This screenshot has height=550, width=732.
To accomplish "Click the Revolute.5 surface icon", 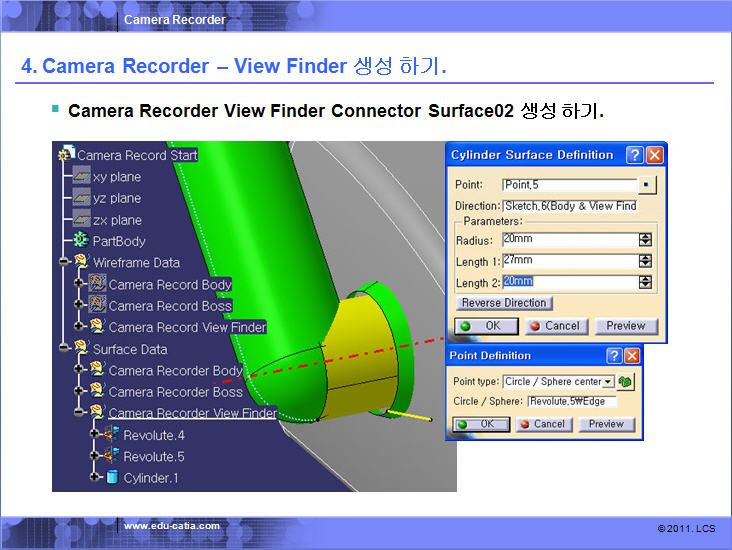I will pos(113,456).
